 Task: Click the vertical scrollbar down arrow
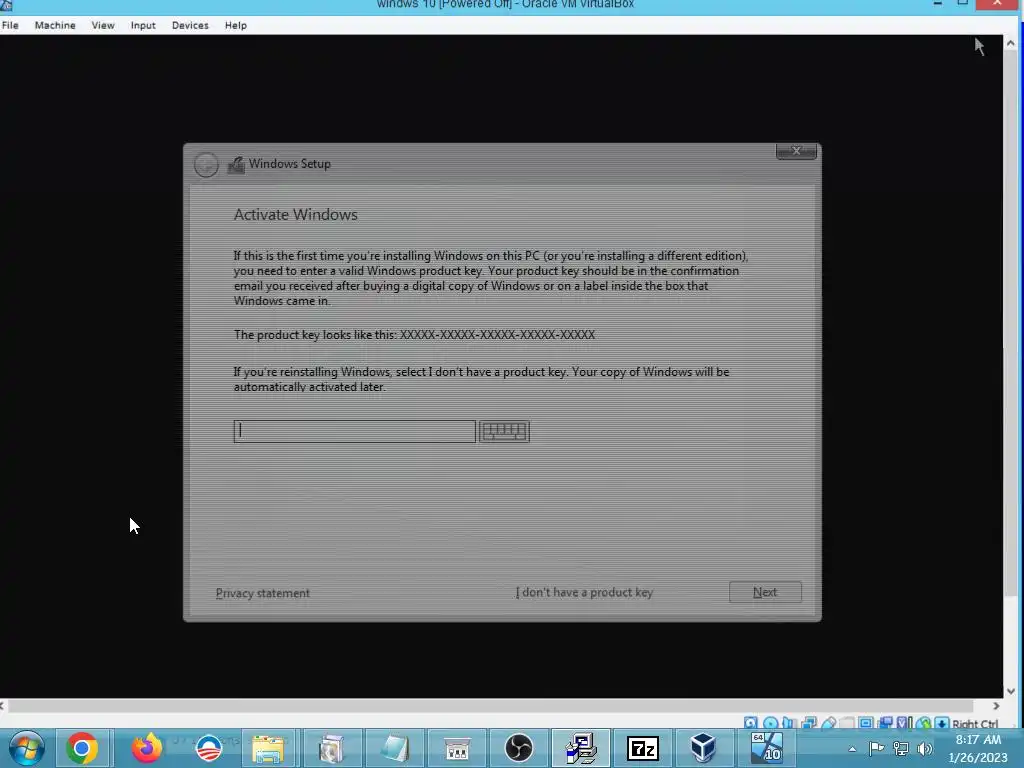[x=1010, y=691]
